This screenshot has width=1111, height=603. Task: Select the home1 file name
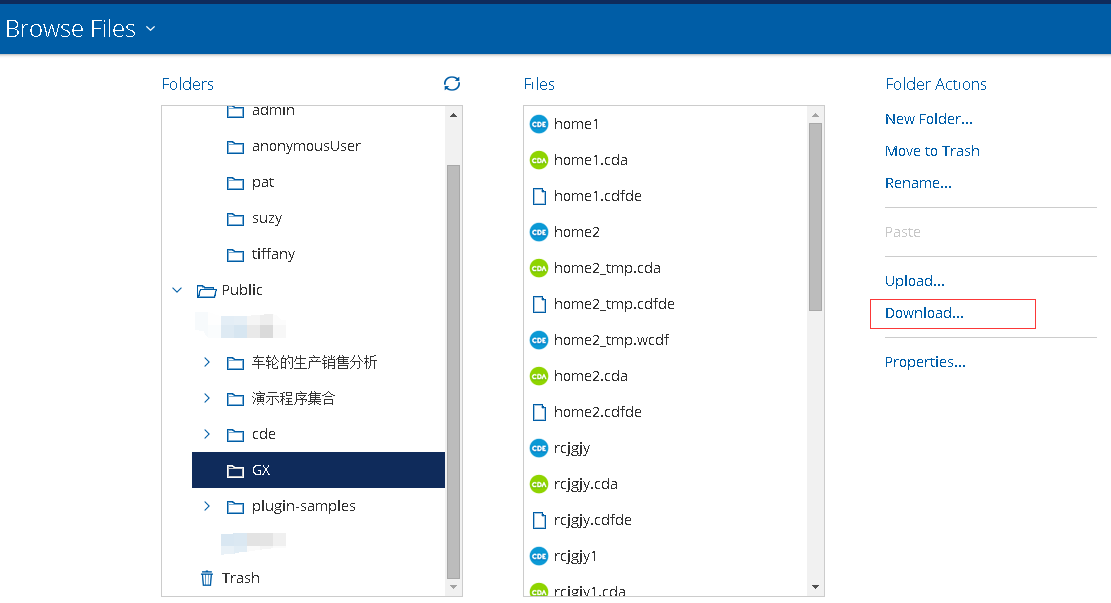click(576, 124)
